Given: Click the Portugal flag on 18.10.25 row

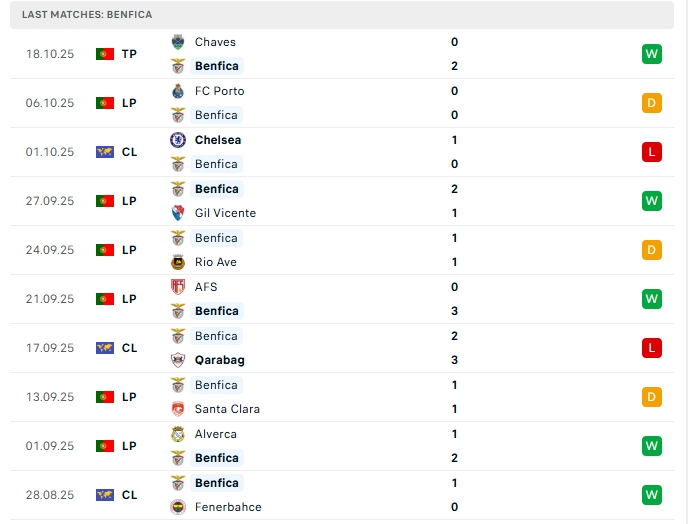Looking at the screenshot, I should click(105, 54).
